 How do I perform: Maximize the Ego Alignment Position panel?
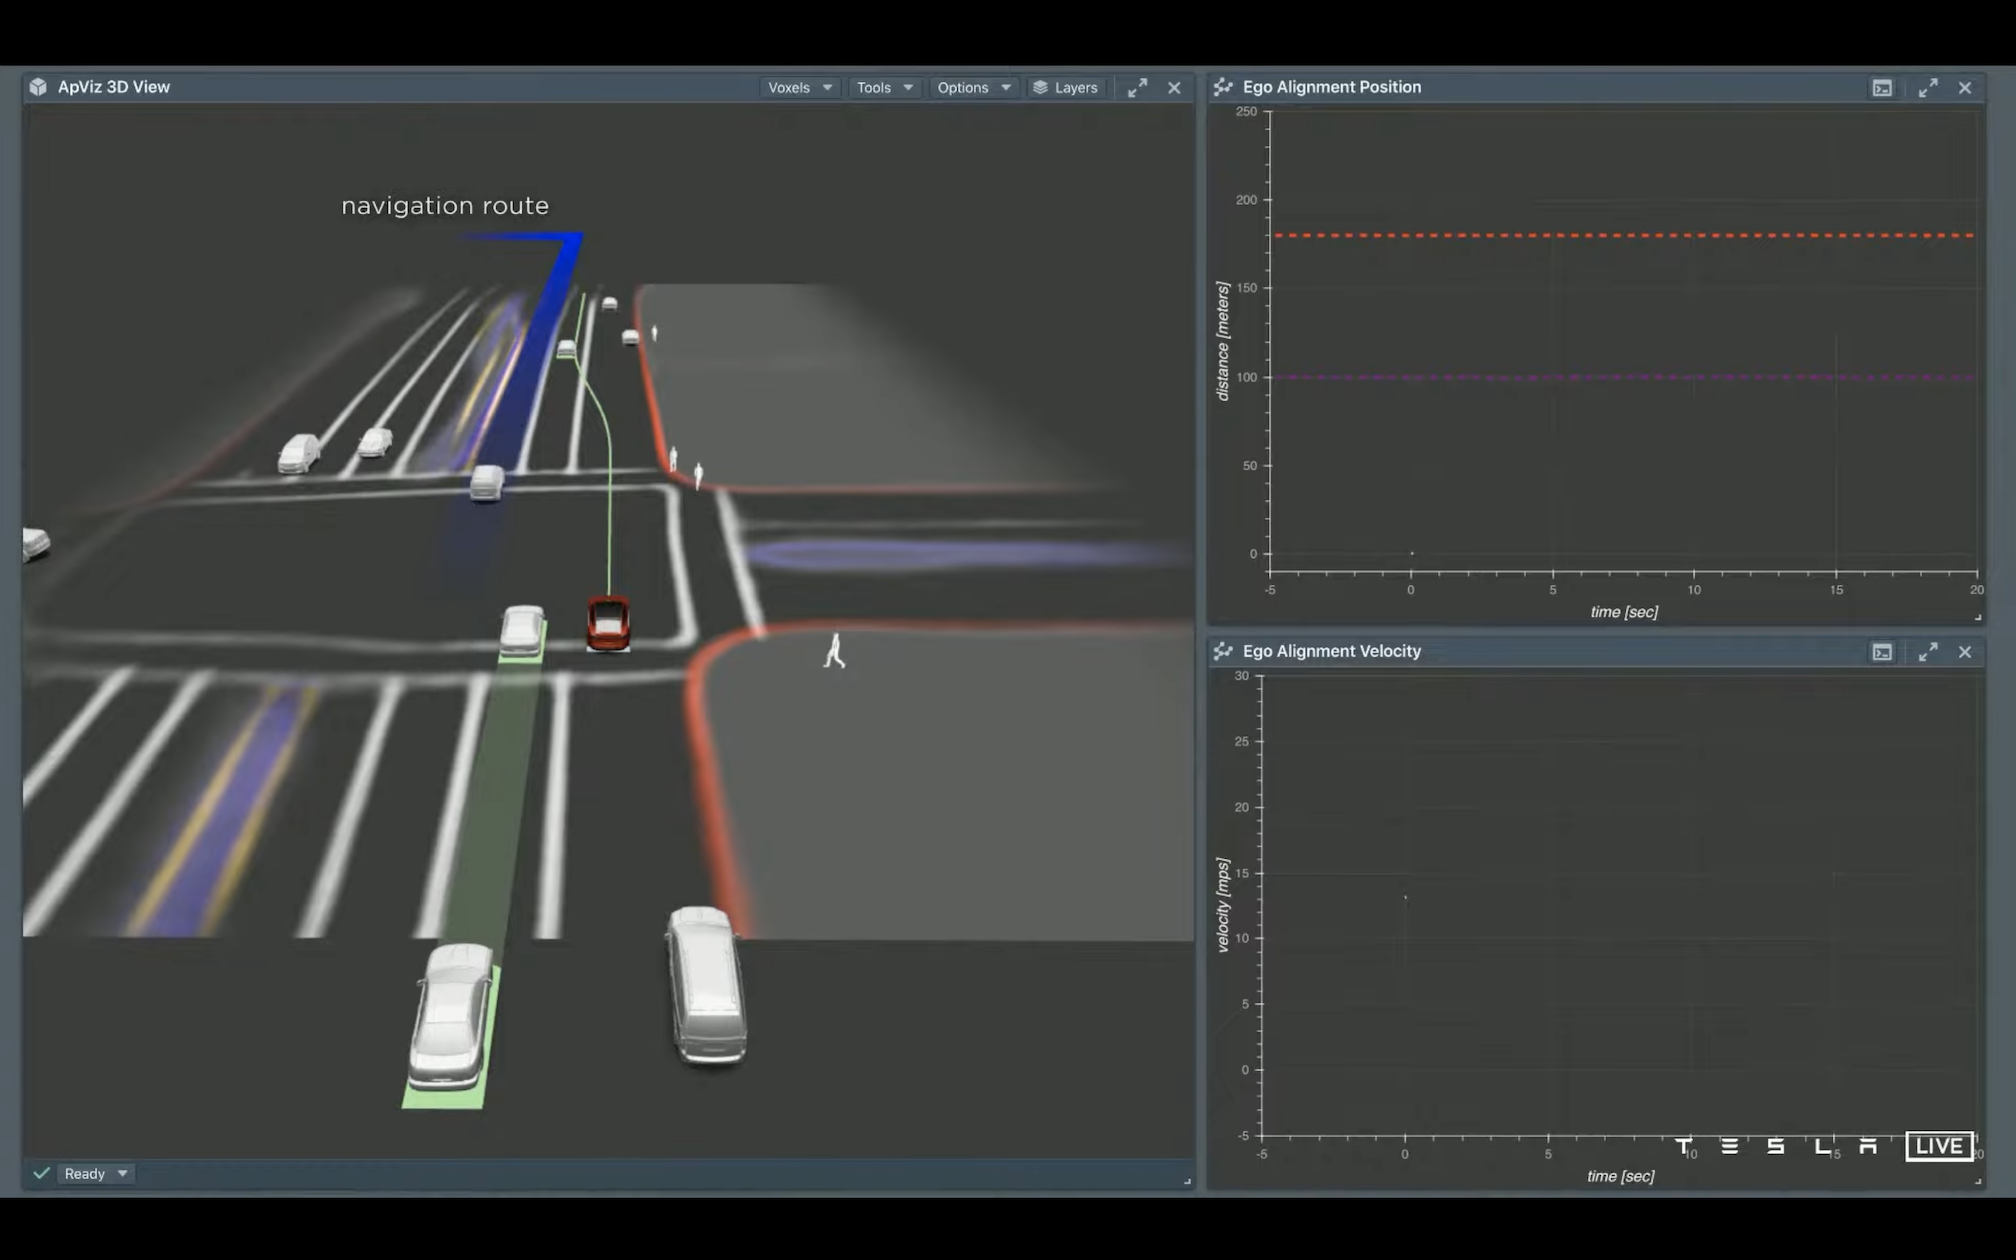click(1928, 88)
